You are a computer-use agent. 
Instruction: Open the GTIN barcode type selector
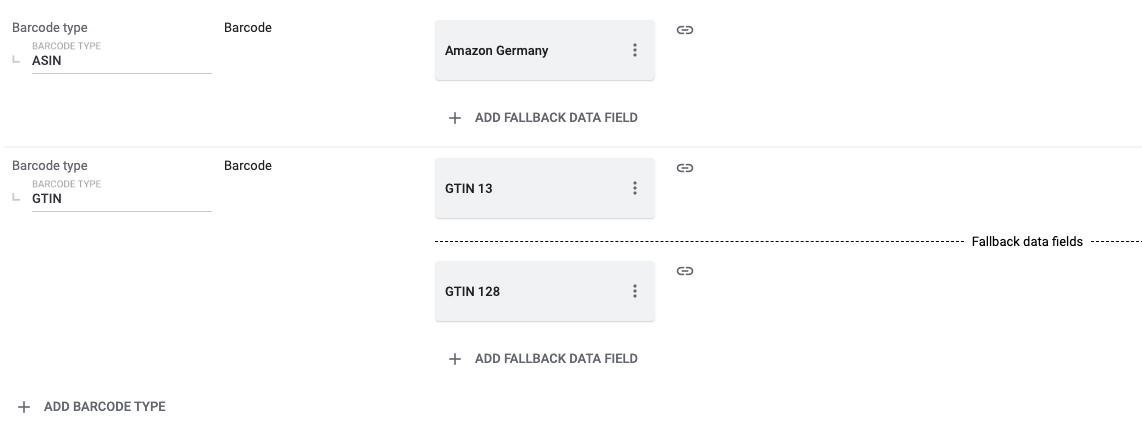122,199
